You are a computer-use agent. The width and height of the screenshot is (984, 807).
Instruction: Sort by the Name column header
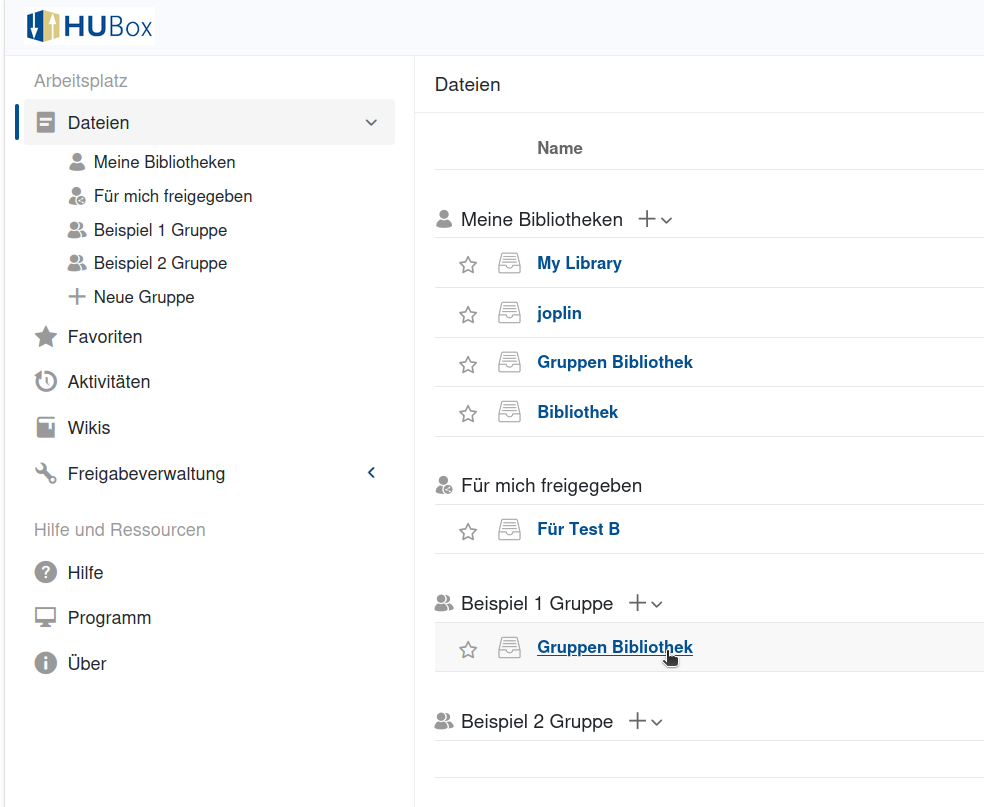pyautogui.click(x=559, y=148)
